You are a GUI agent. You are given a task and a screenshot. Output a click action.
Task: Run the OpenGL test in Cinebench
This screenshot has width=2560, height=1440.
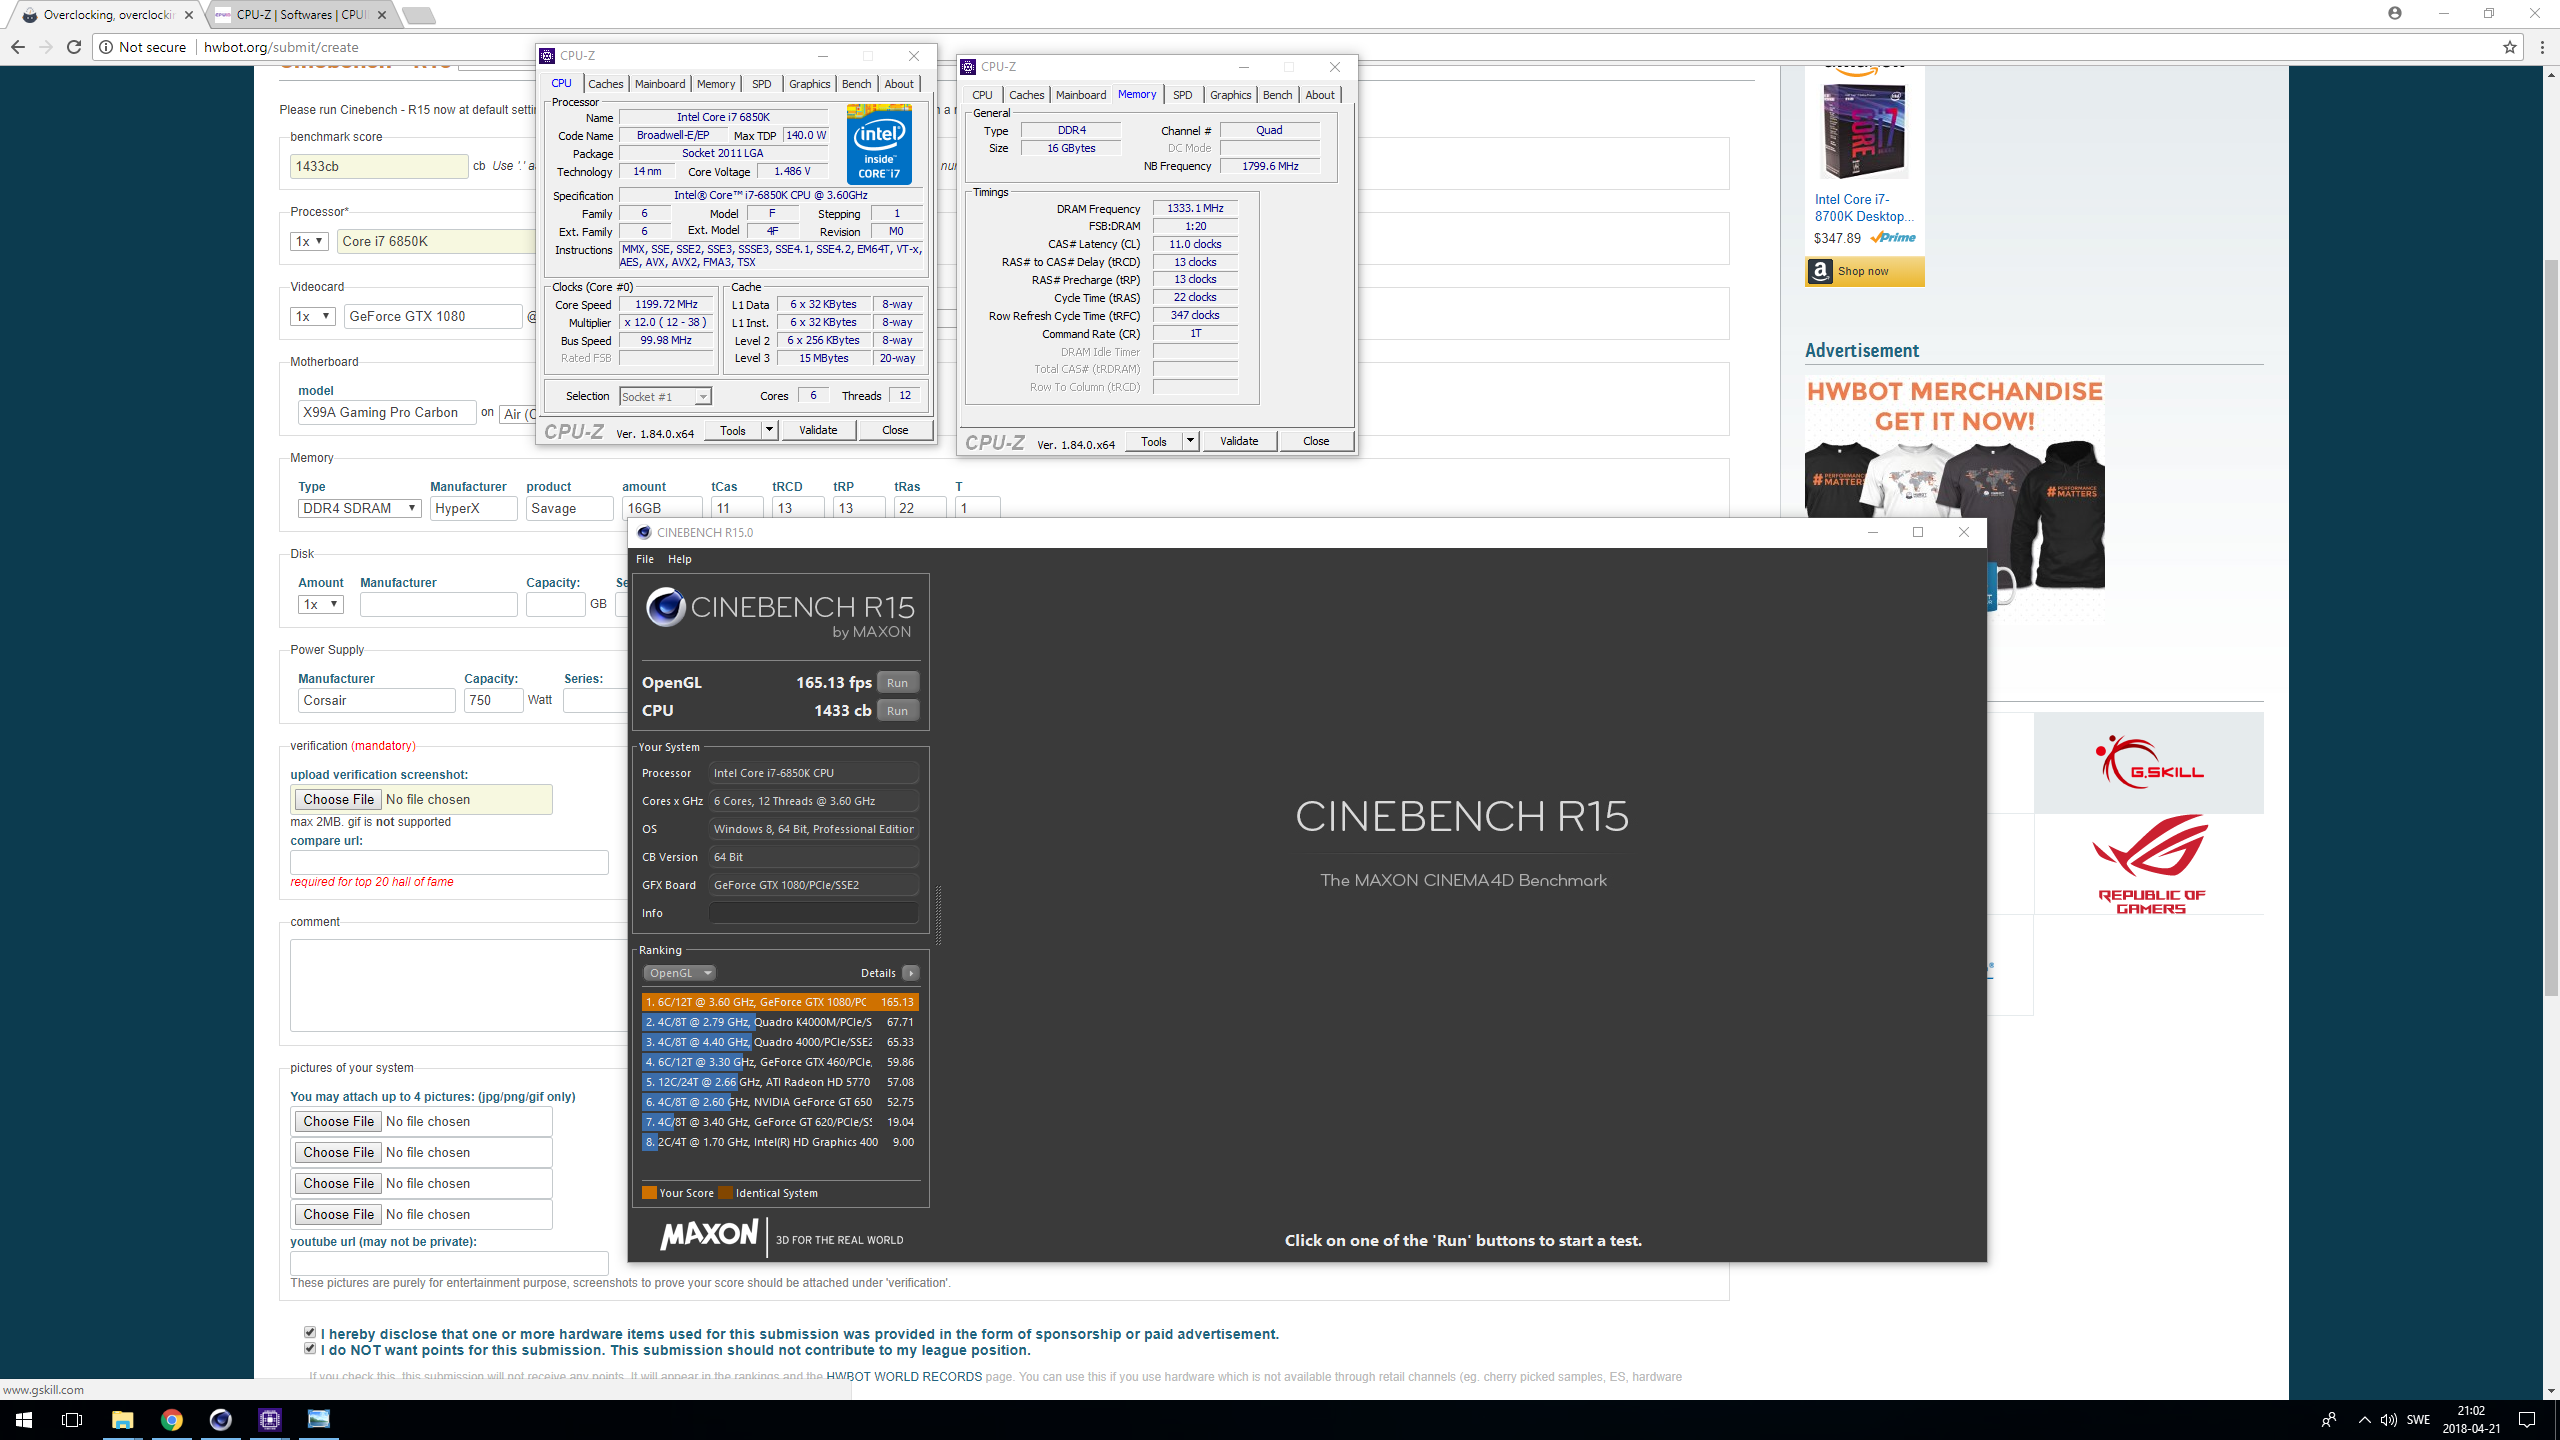[897, 683]
